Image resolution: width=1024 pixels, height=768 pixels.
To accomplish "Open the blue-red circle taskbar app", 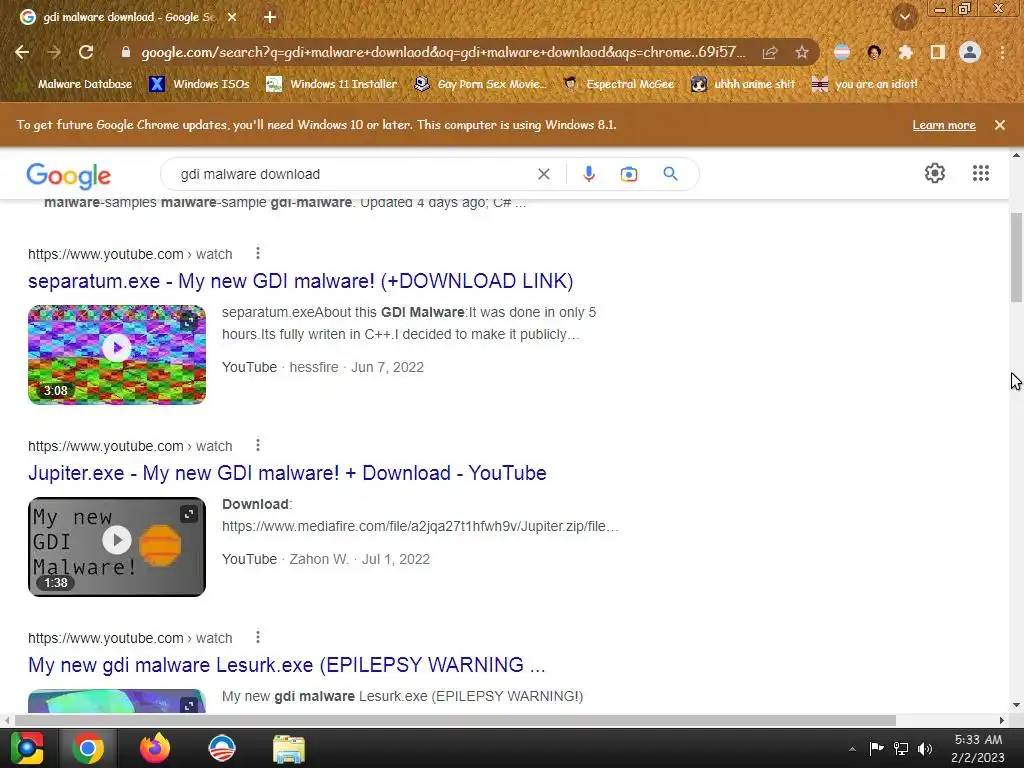I will [x=221, y=748].
